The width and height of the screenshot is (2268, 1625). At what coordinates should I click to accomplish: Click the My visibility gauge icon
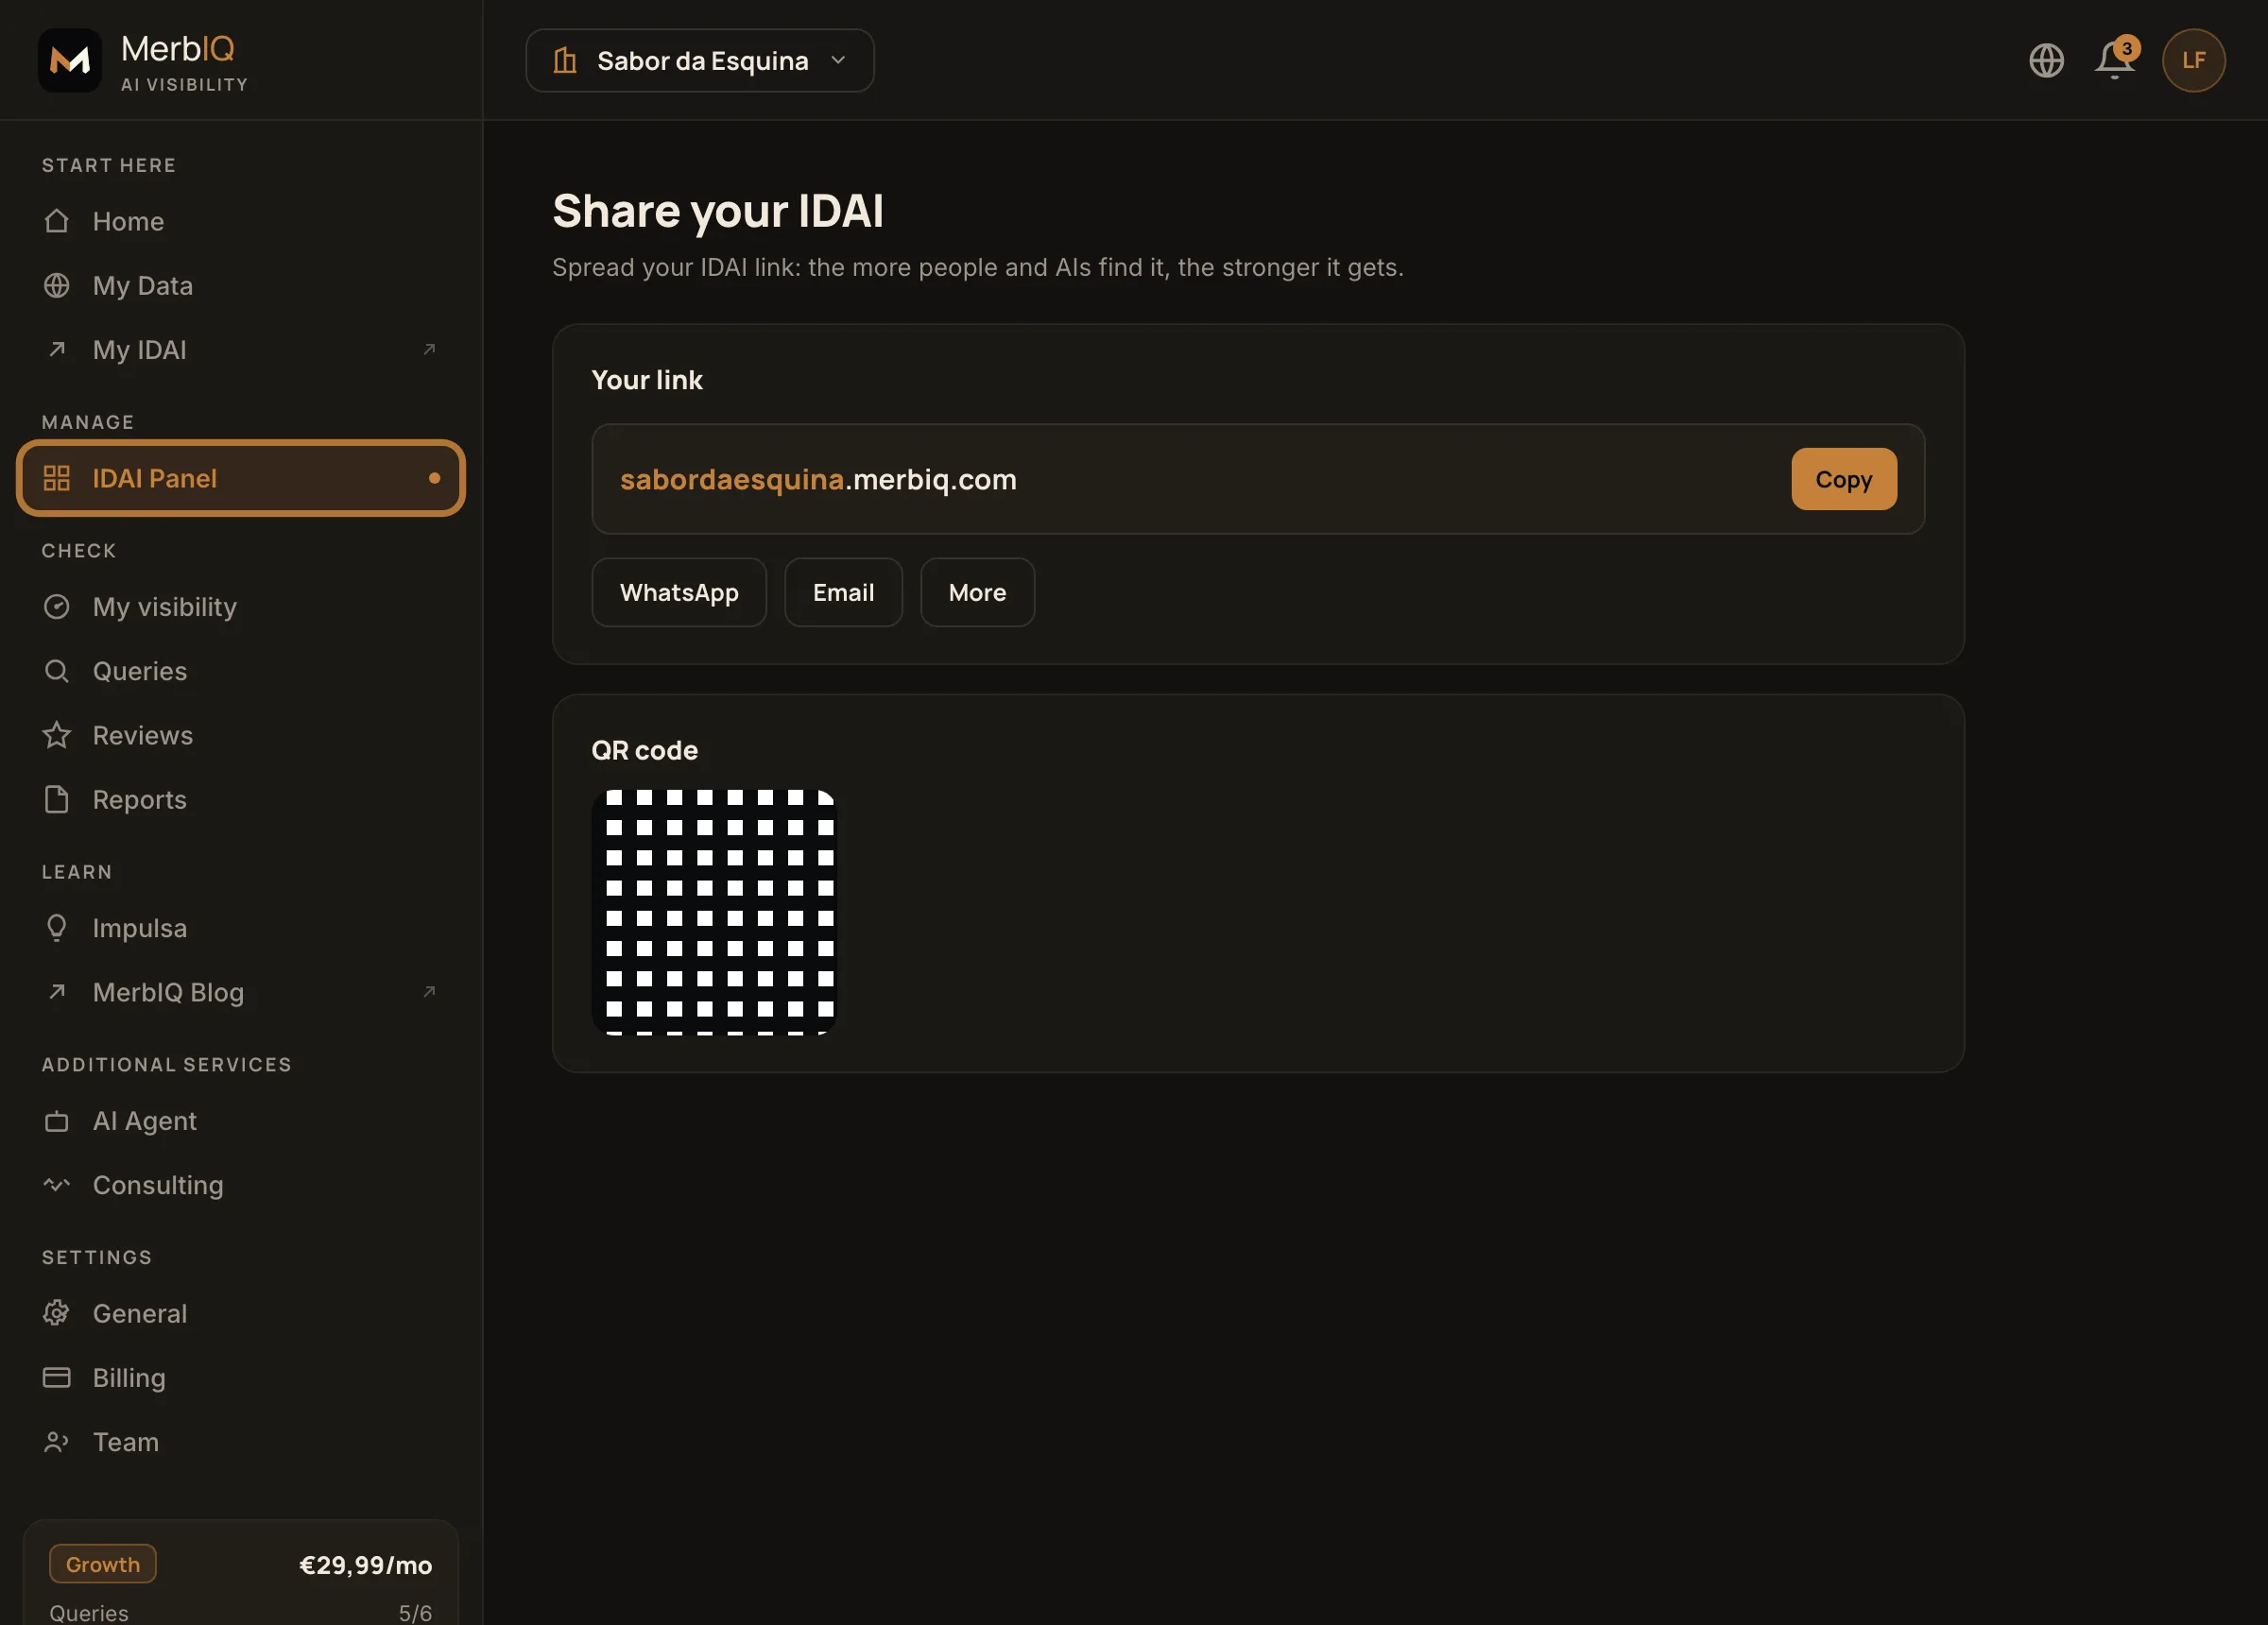pos(57,606)
